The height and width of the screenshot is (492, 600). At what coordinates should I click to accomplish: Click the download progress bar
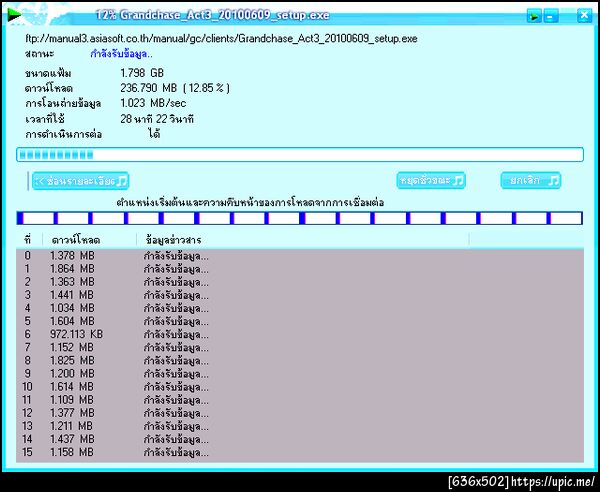point(300,155)
